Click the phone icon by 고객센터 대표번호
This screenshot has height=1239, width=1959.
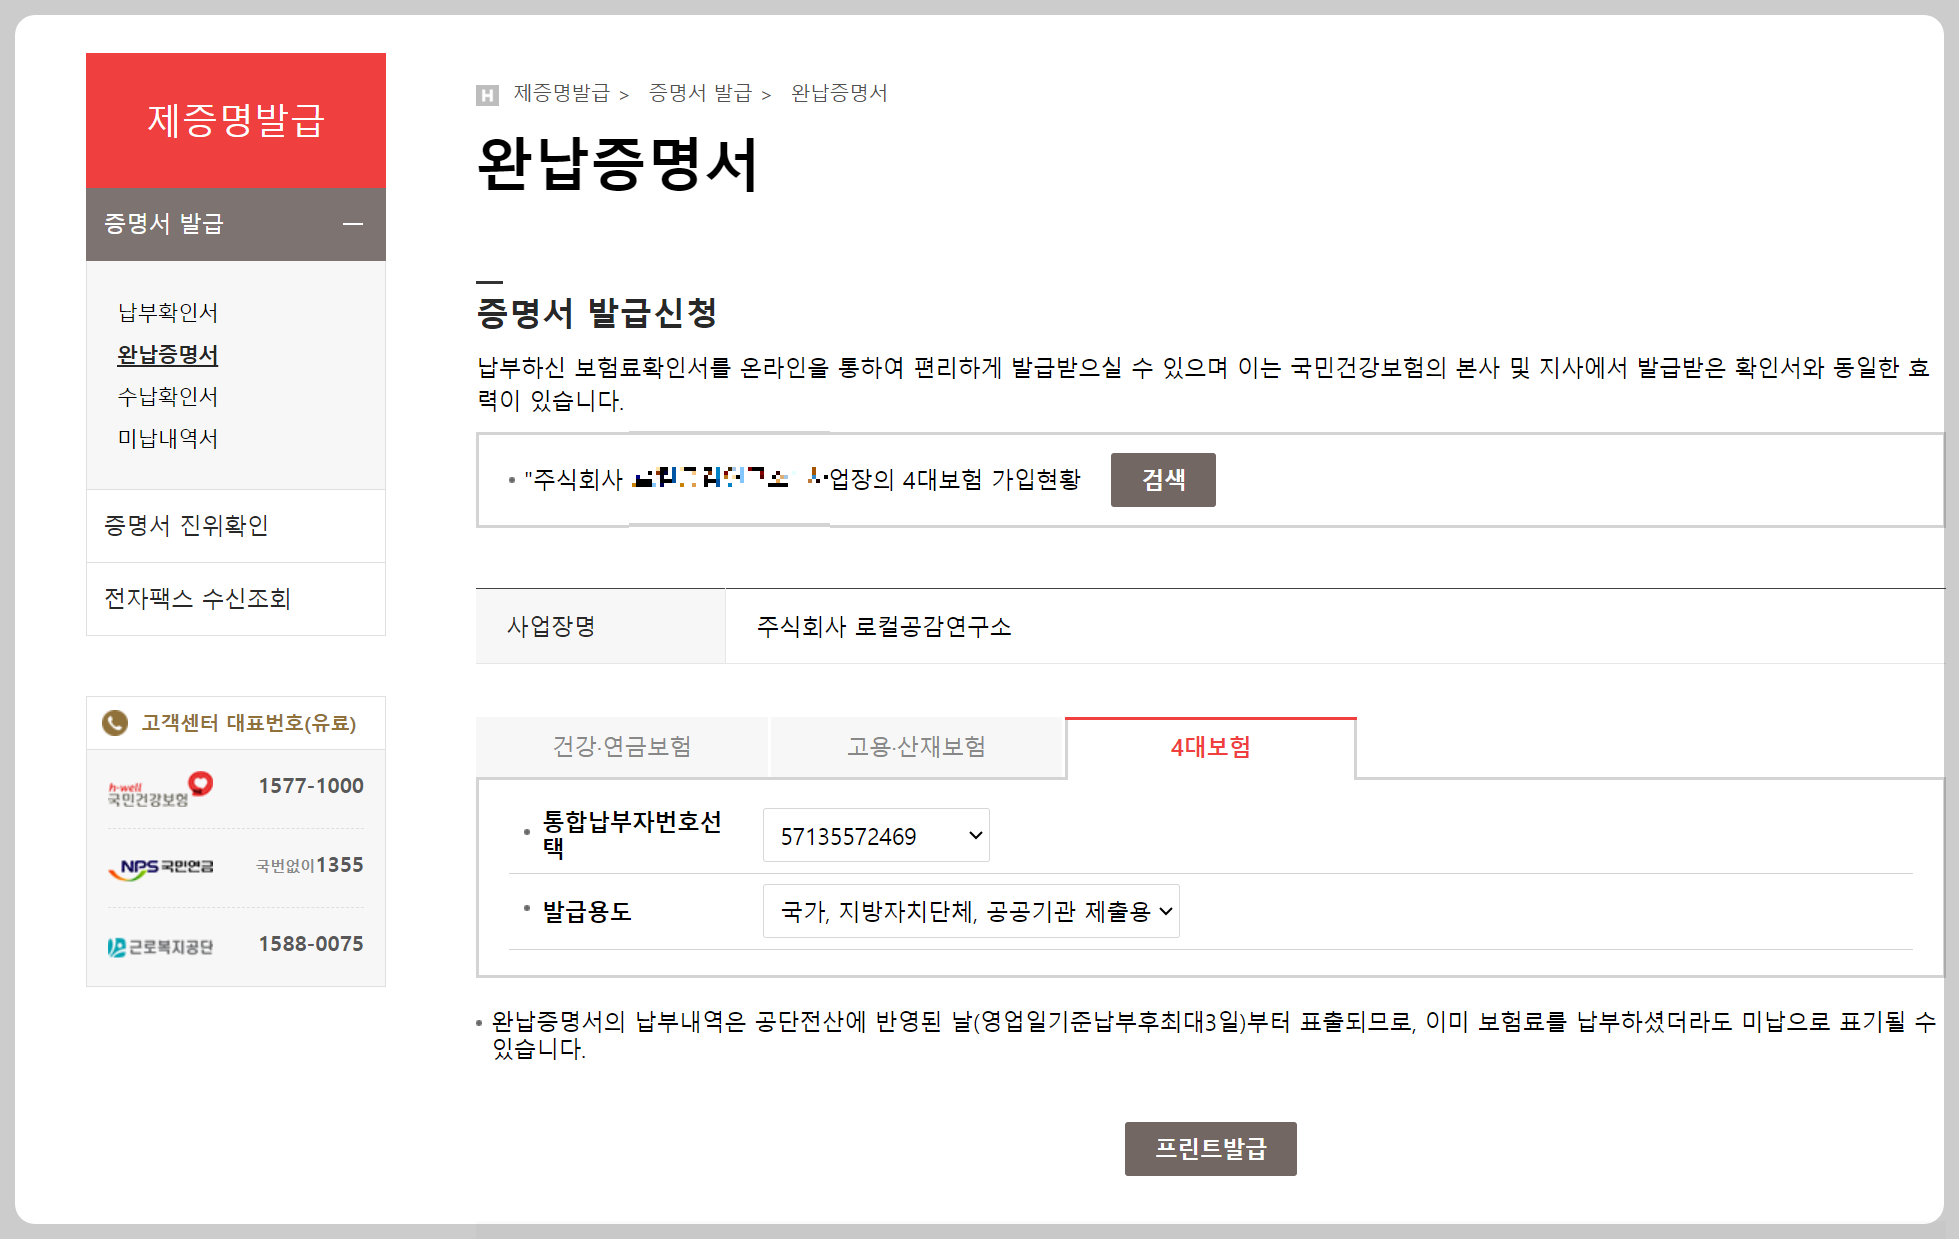pyautogui.click(x=115, y=723)
